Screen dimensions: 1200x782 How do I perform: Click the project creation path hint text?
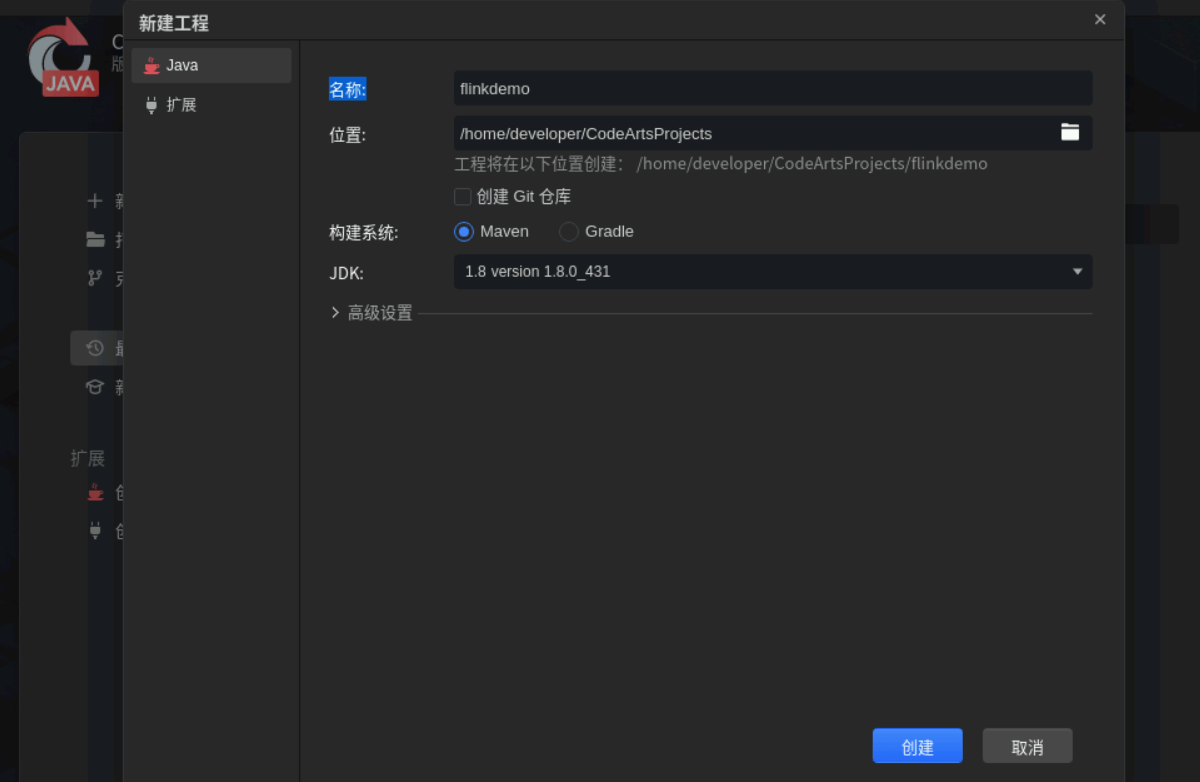coord(721,164)
